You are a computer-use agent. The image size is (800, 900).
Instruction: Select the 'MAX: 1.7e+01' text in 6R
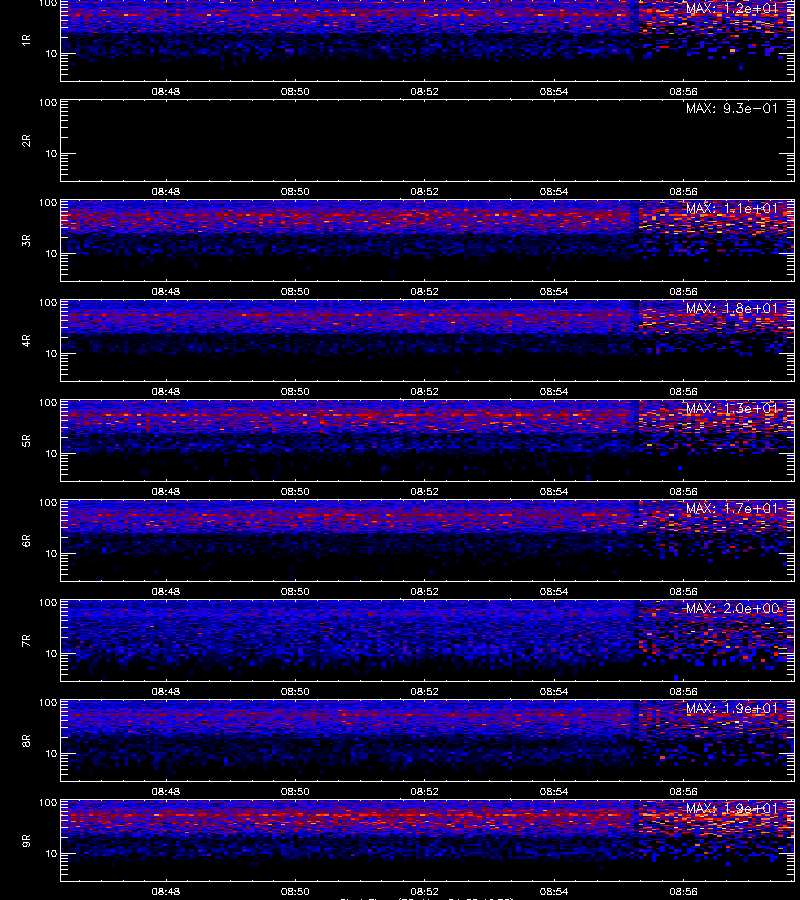pyautogui.click(x=732, y=509)
